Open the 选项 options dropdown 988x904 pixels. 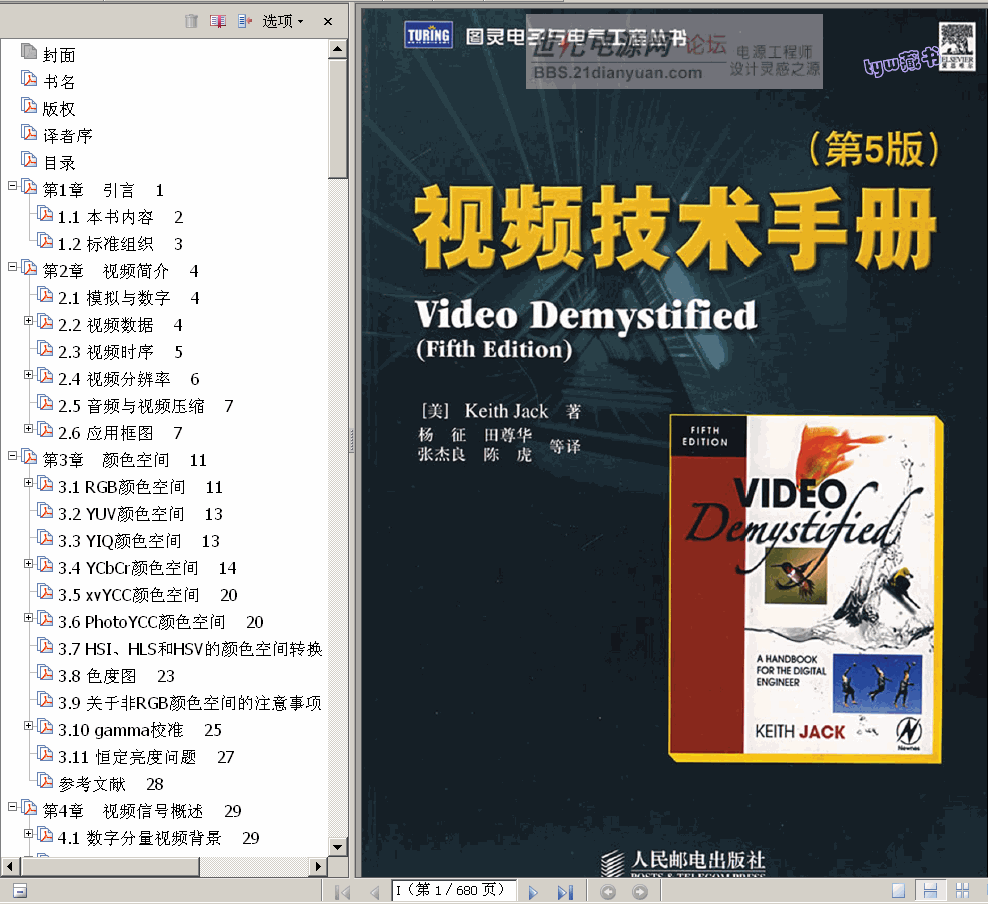[x=282, y=21]
